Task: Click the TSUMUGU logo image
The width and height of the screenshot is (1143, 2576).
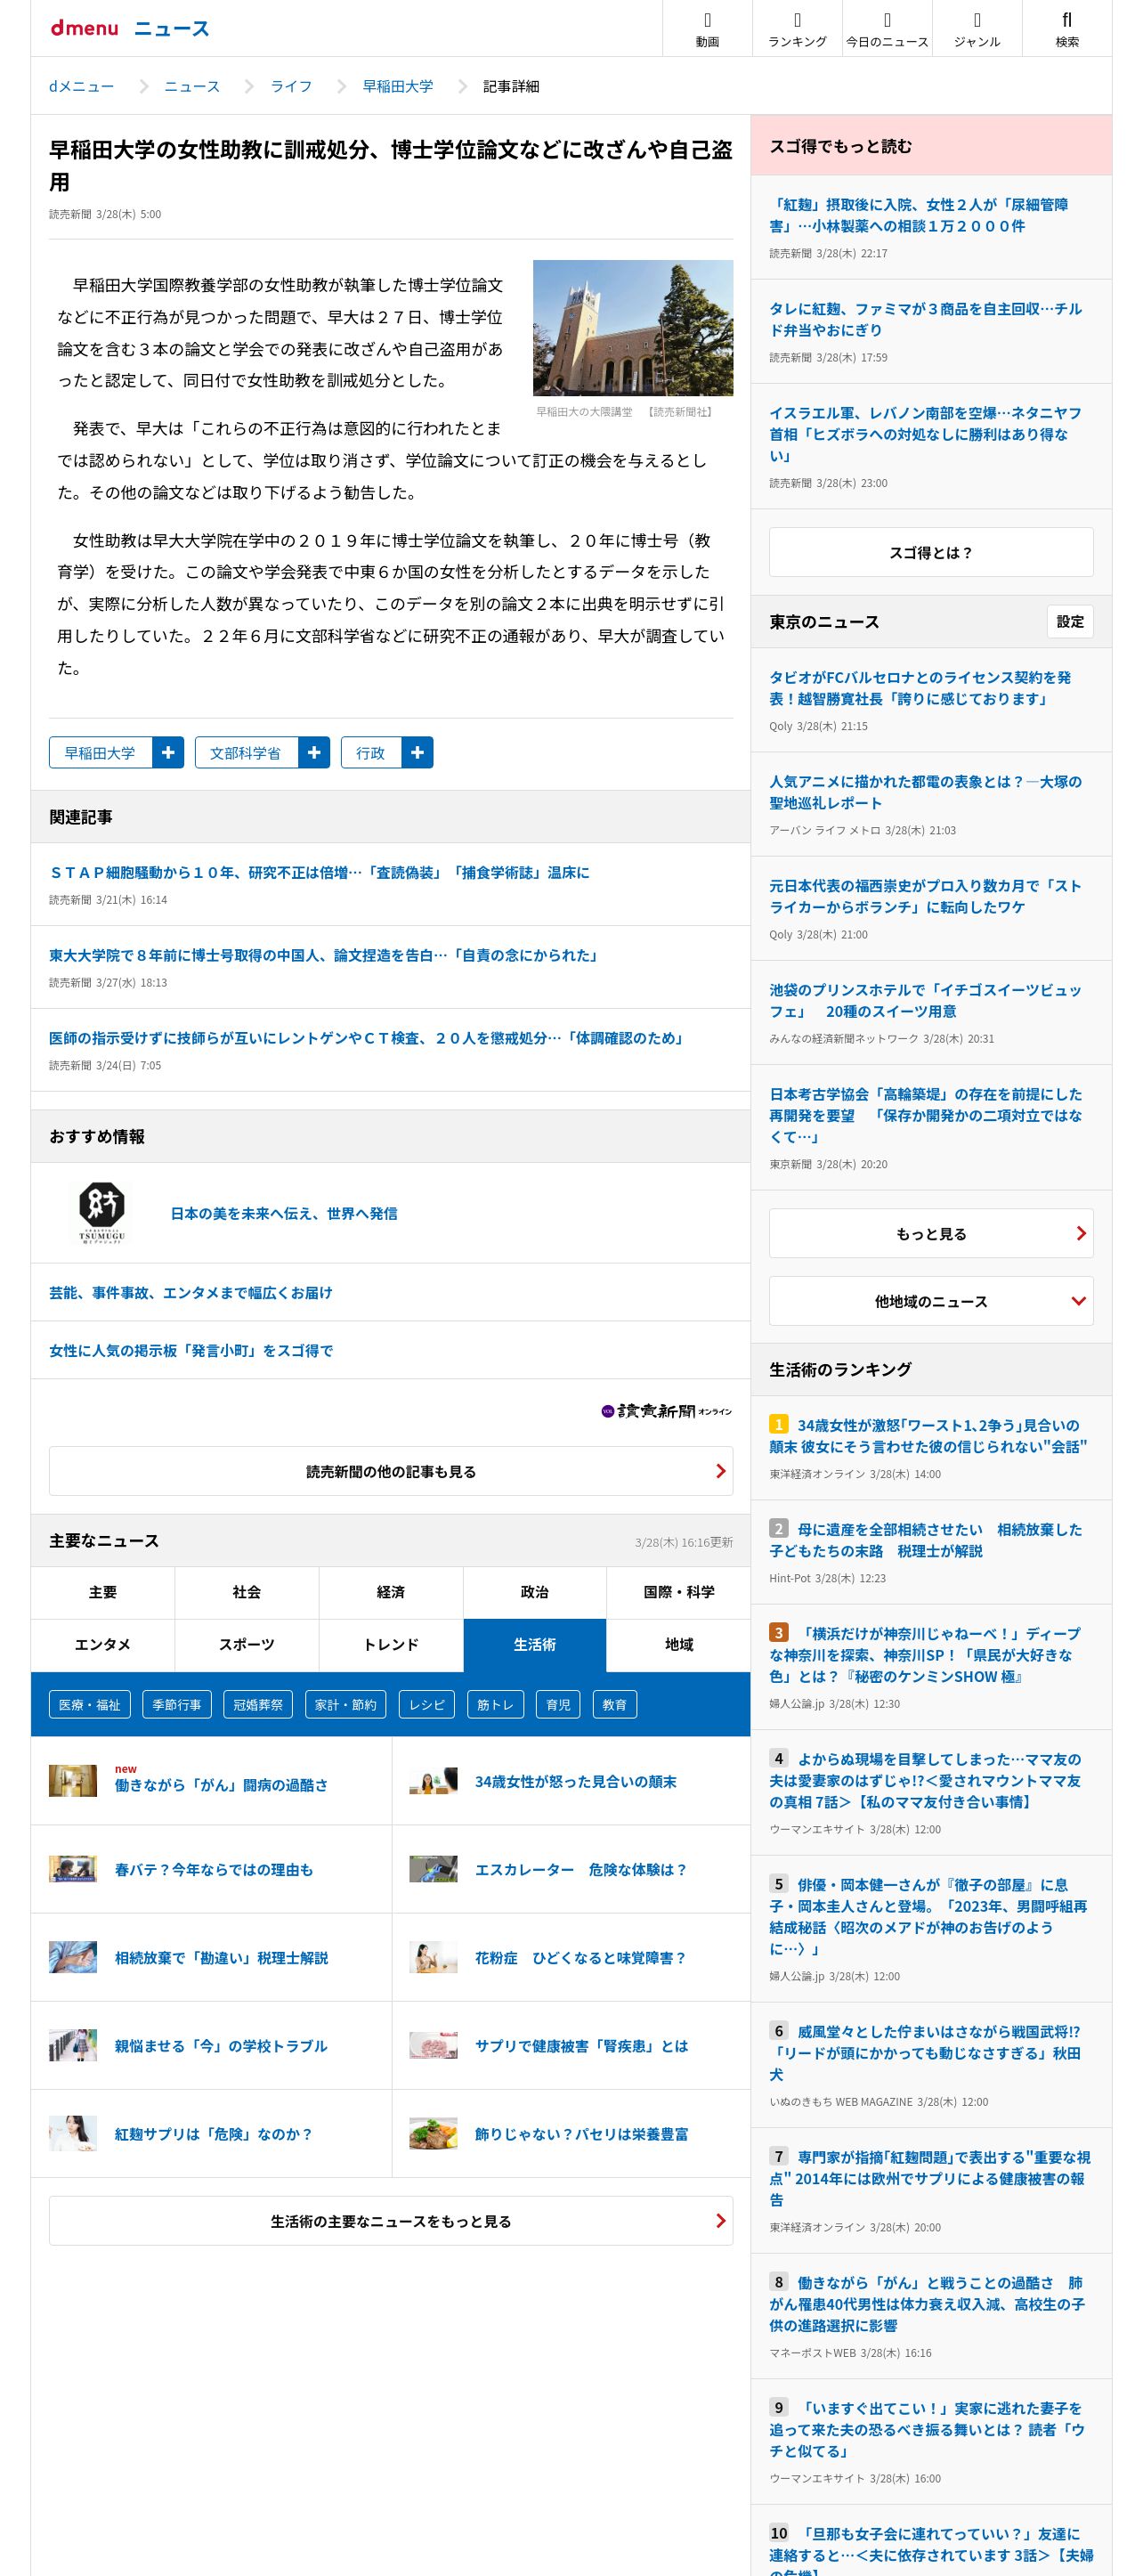Action: coord(102,1212)
